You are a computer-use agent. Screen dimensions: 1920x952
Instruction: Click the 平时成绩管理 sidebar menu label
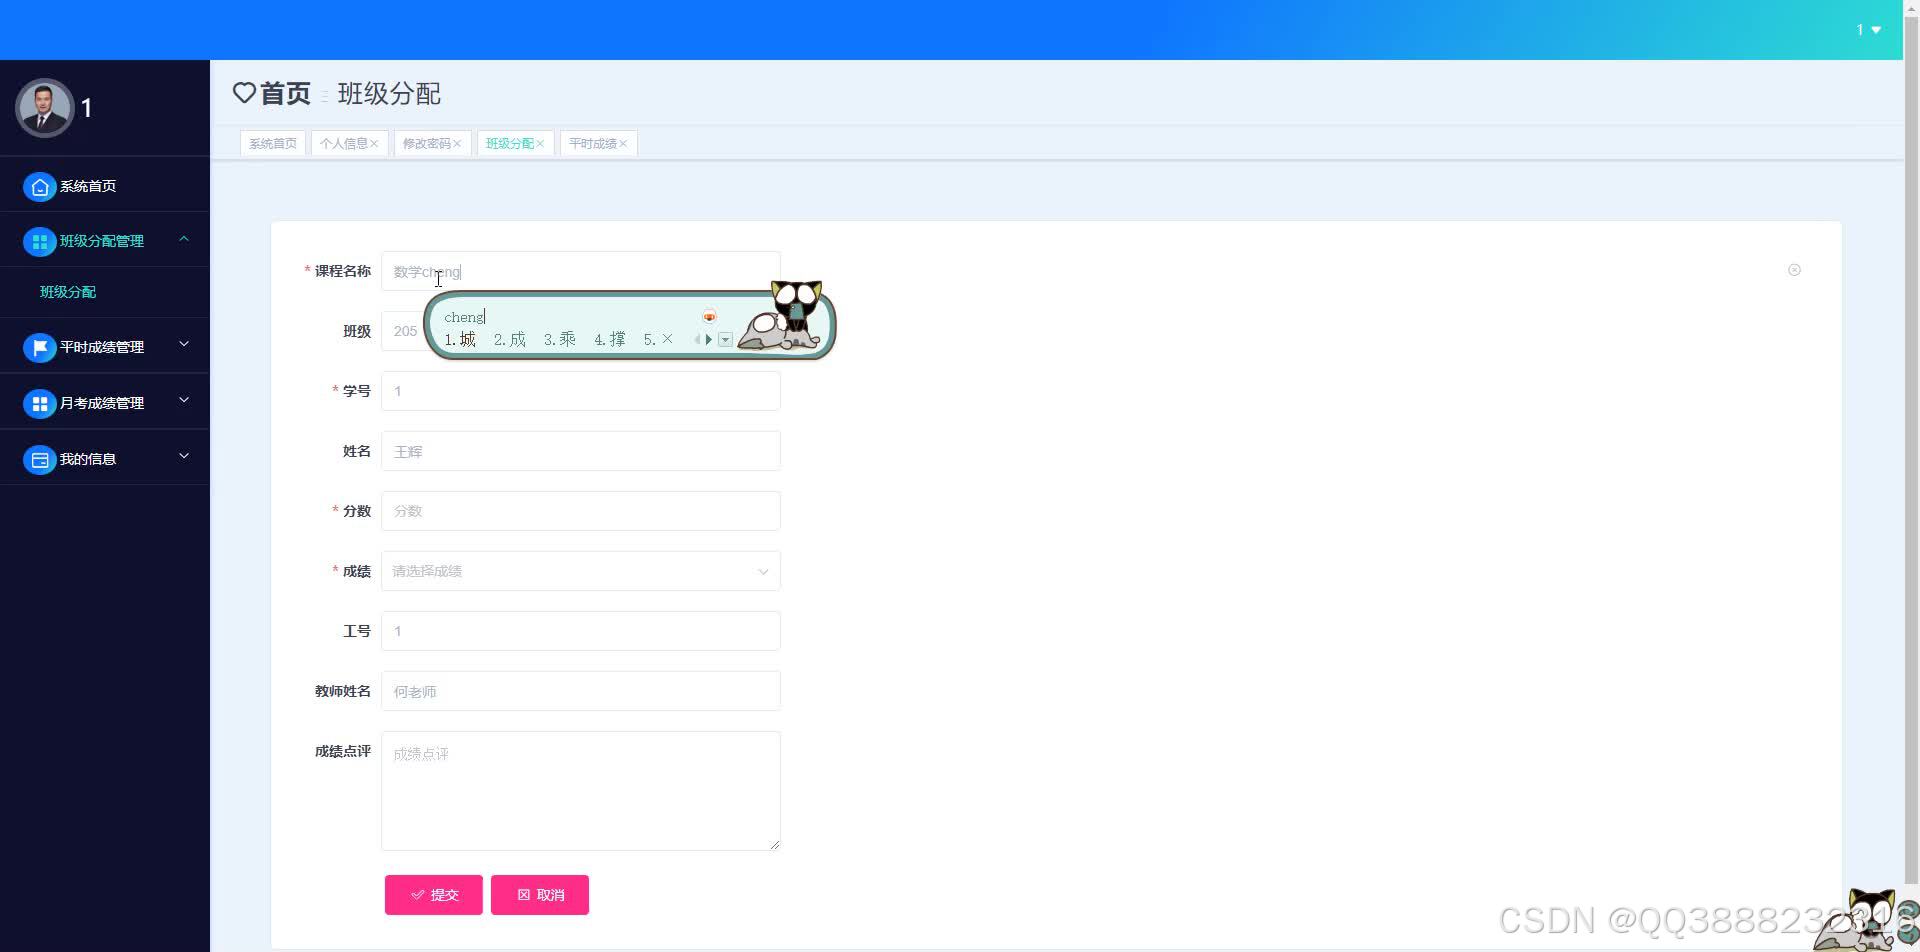coord(102,347)
